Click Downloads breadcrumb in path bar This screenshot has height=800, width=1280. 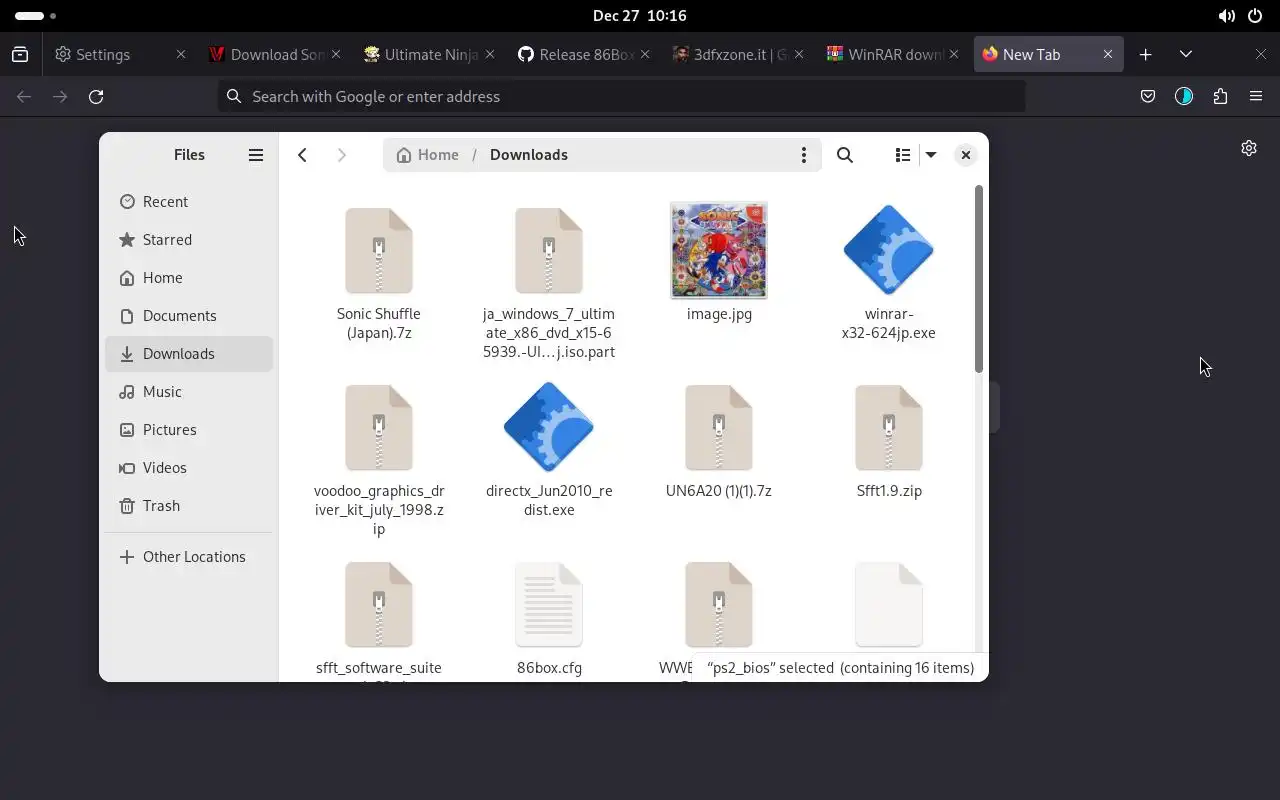pos(529,155)
